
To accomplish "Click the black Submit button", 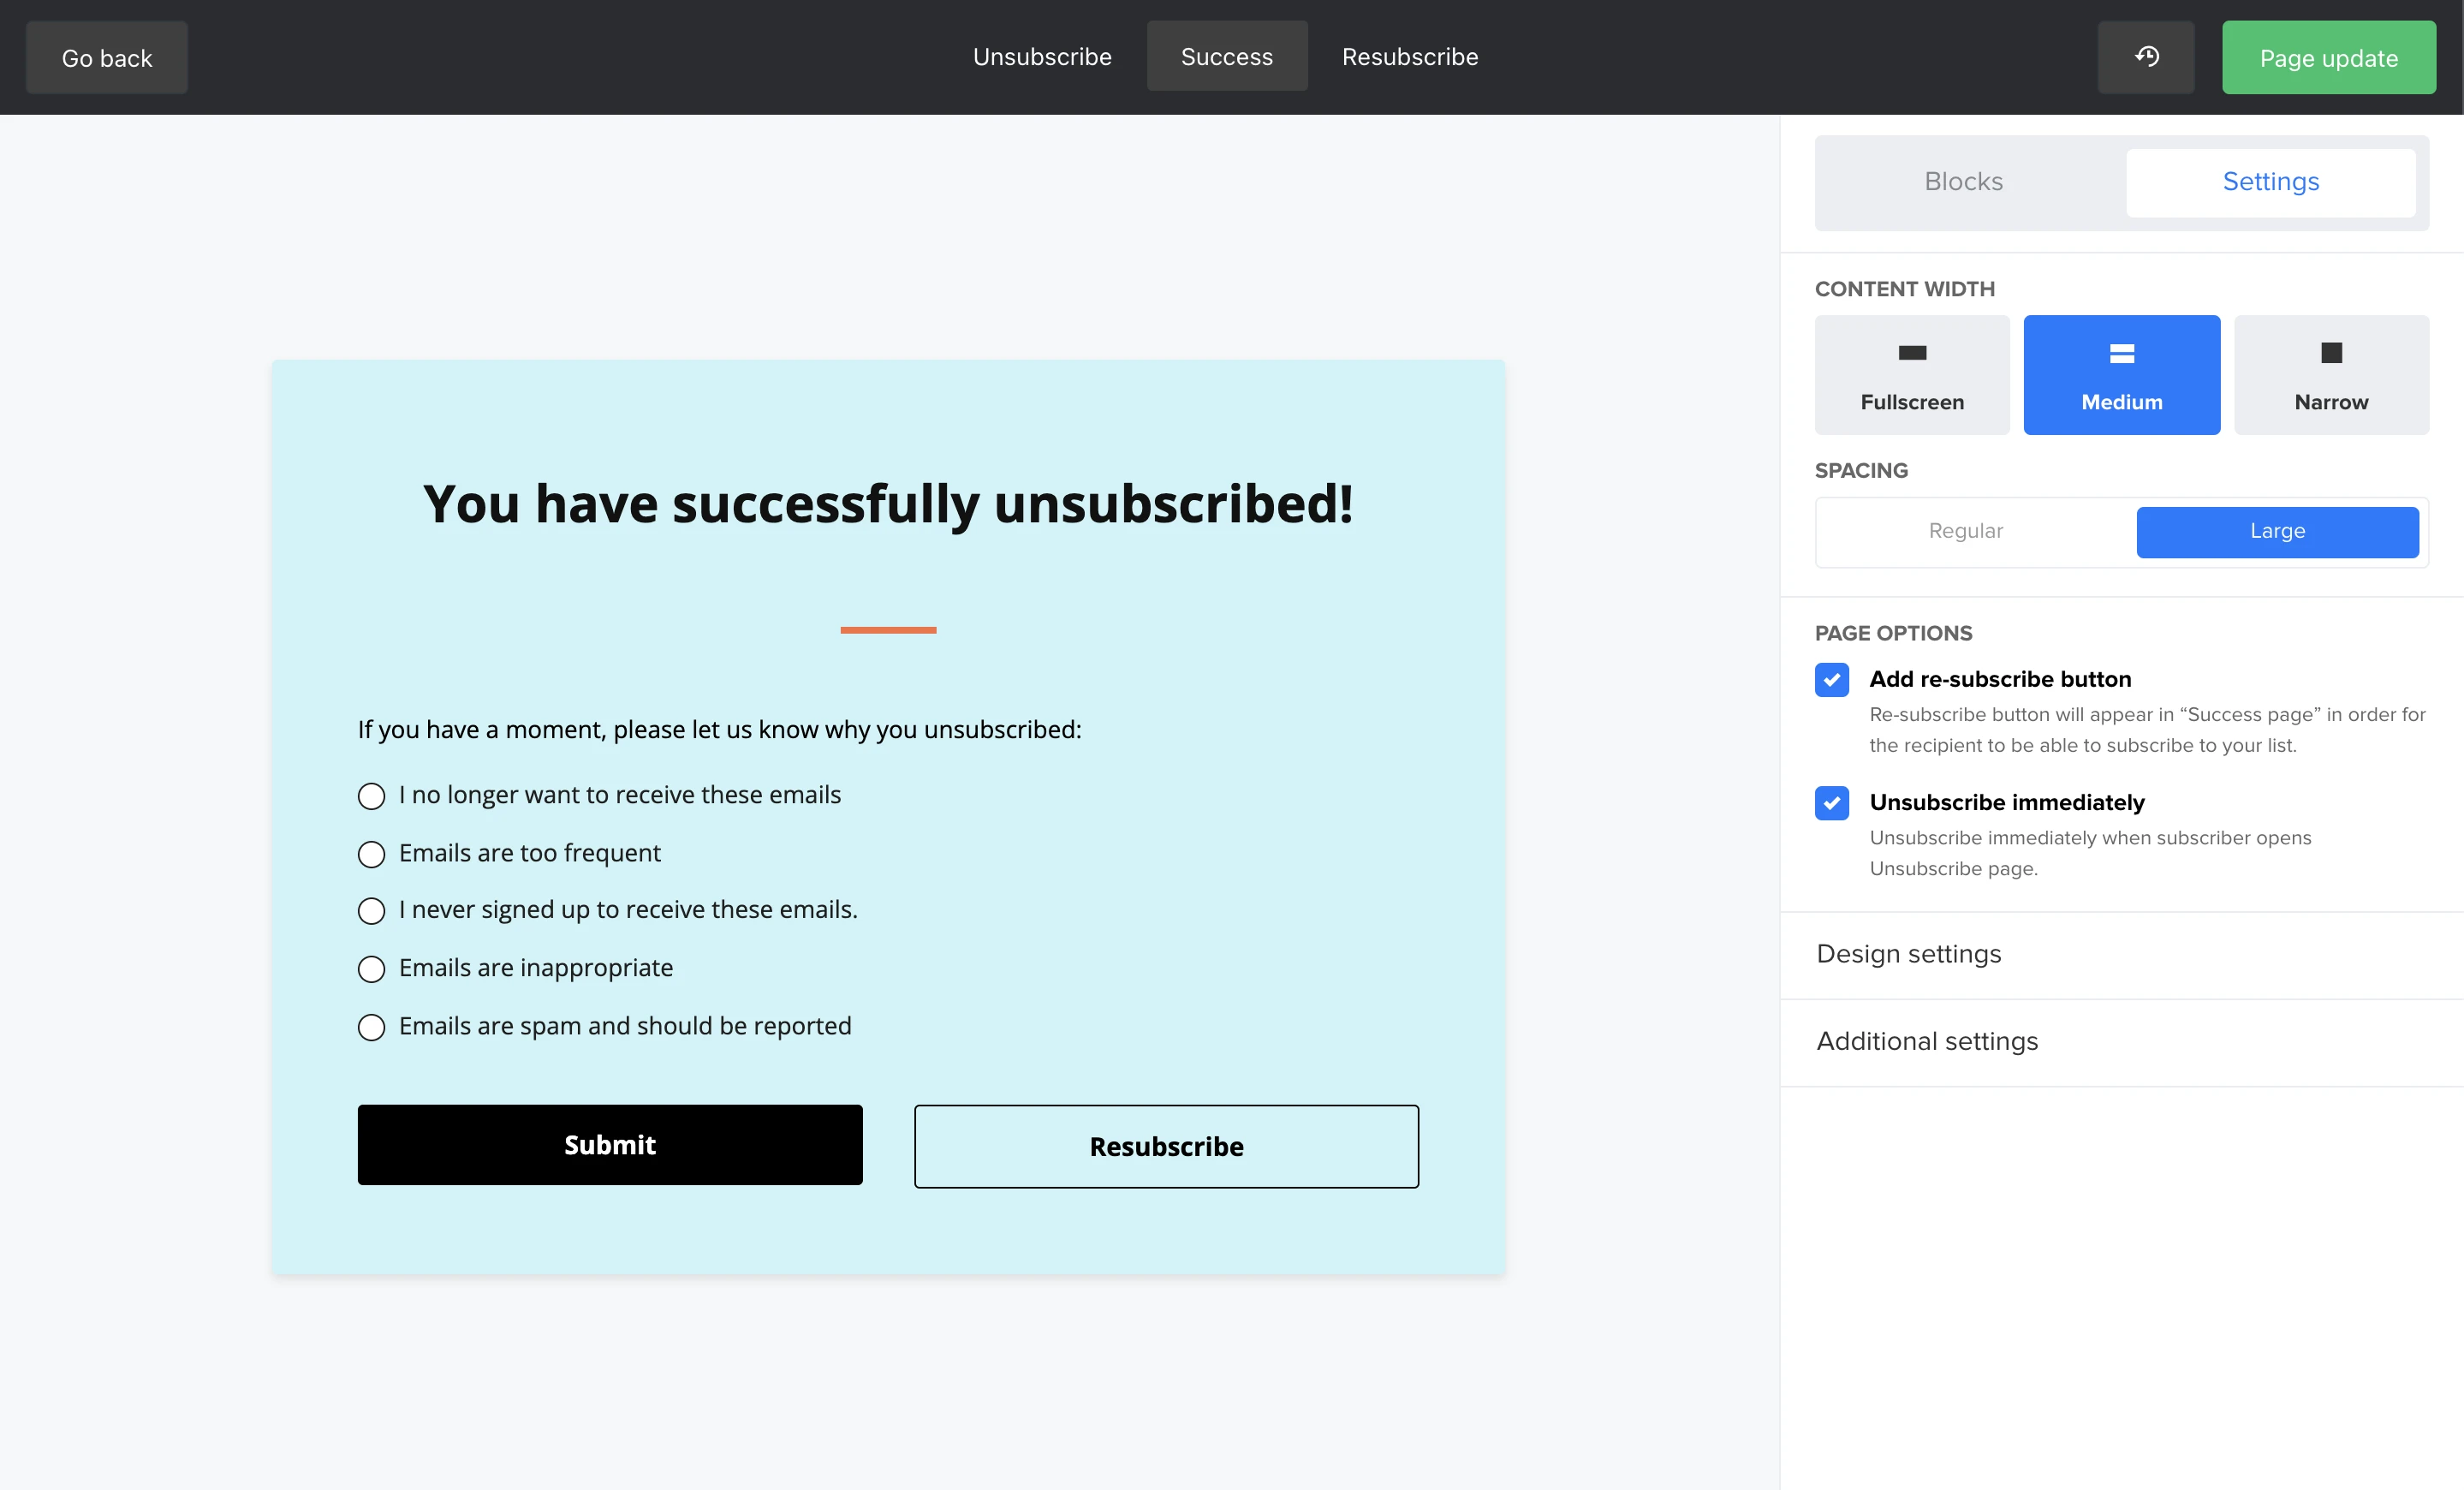I will point(610,1145).
